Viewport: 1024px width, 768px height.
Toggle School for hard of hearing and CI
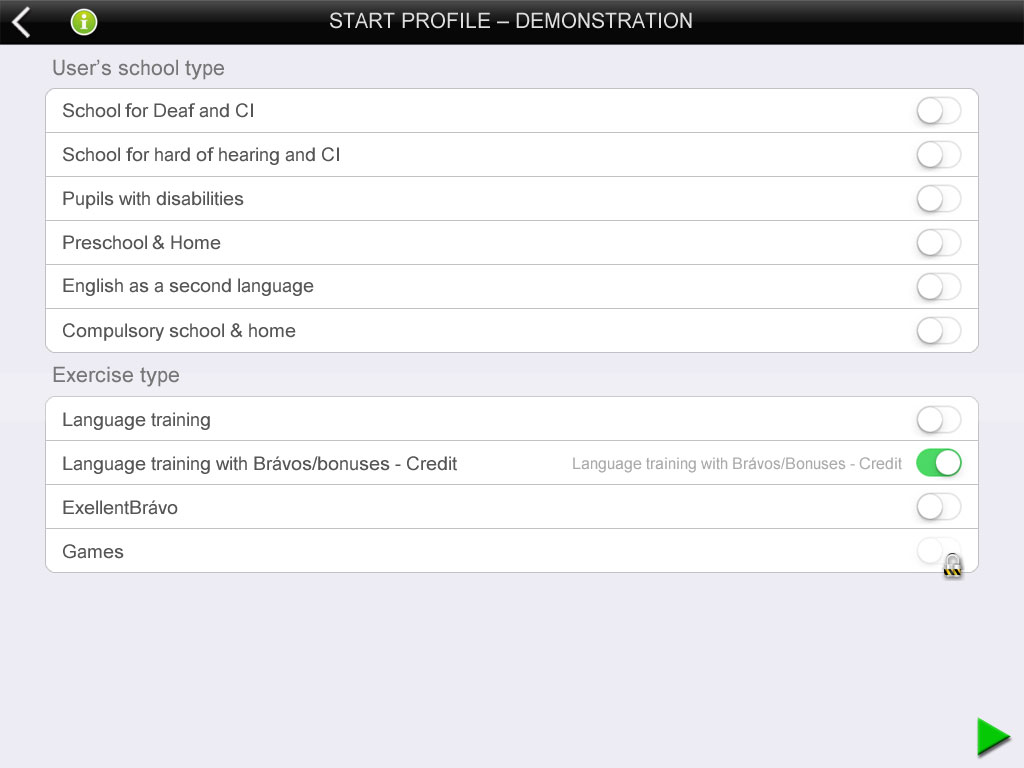(x=938, y=155)
